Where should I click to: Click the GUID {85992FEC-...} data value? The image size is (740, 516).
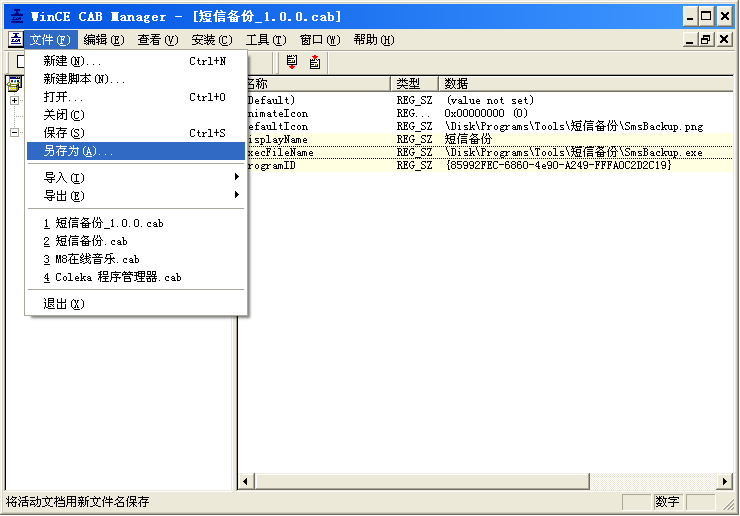pyautogui.click(x=558, y=165)
